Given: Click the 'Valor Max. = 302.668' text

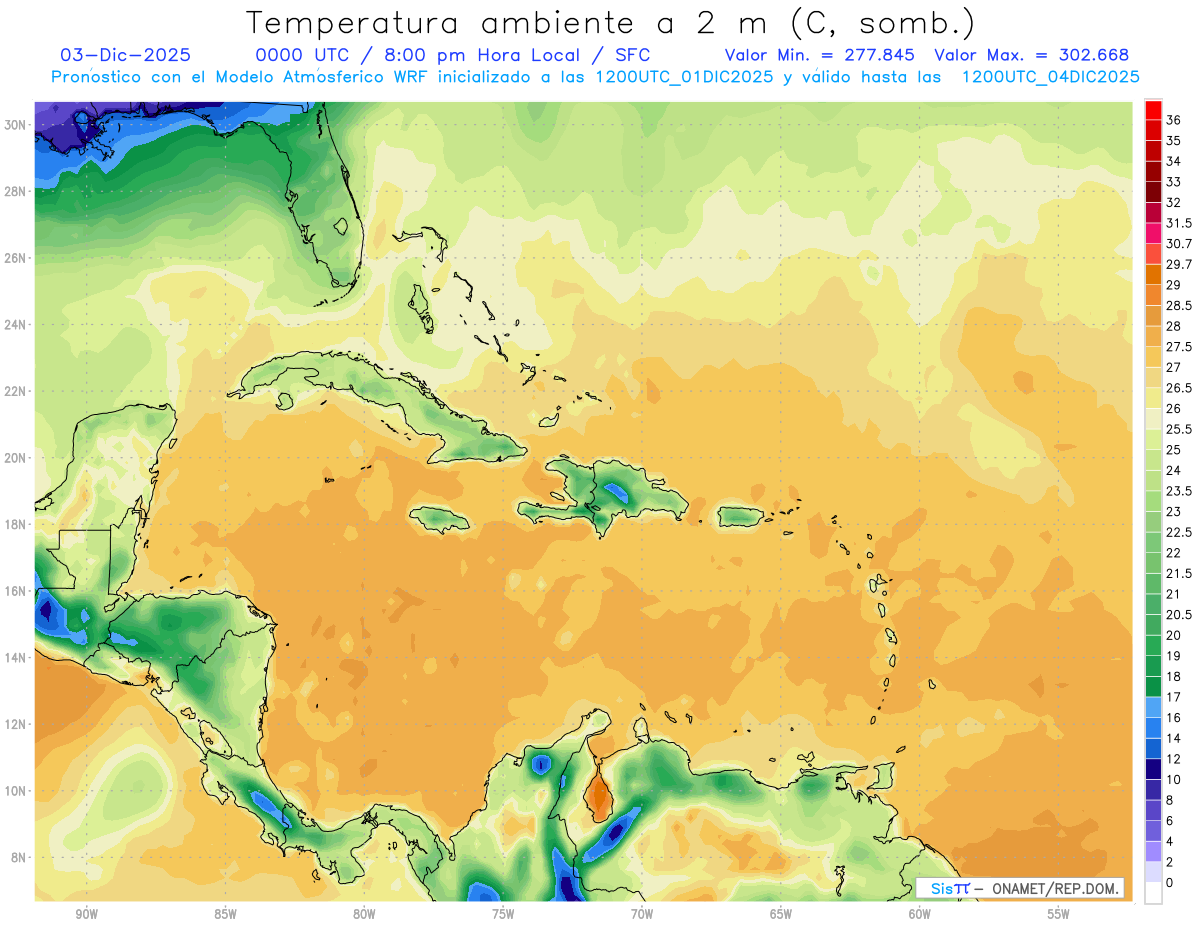Looking at the screenshot, I should (1032, 55).
